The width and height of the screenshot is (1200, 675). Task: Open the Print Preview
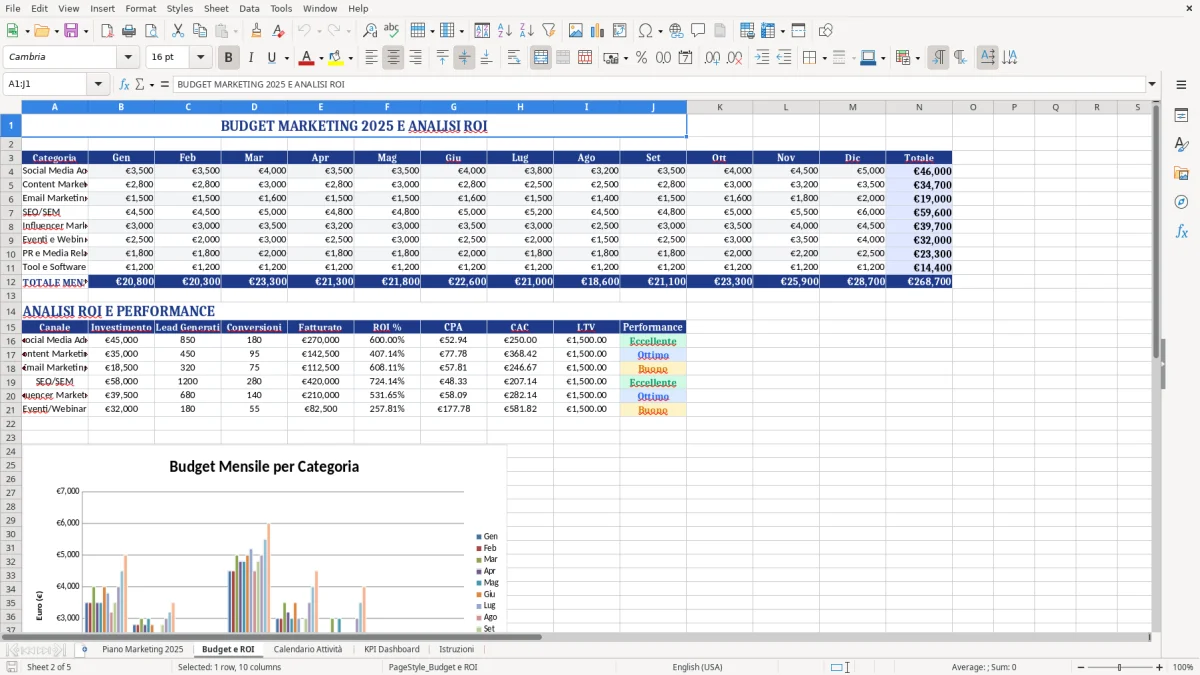pyautogui.click(x=150, y=30)
